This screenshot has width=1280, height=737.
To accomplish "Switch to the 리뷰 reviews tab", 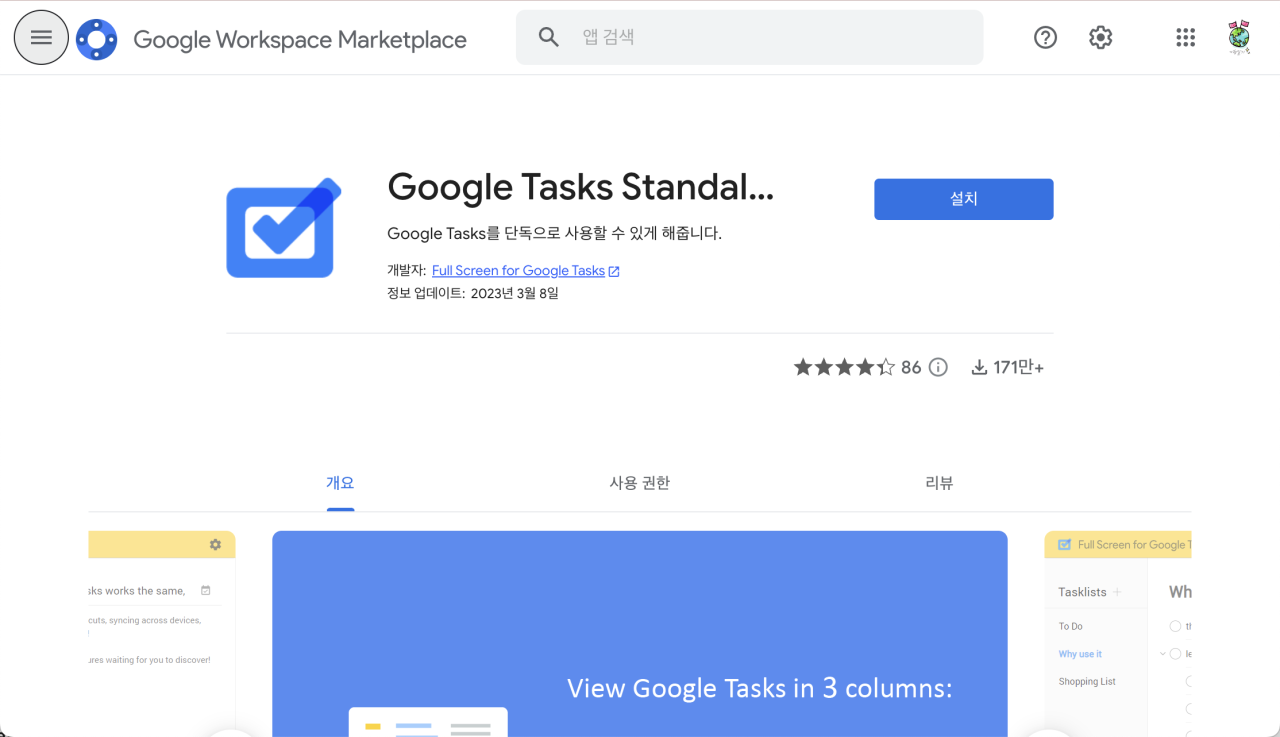I will pos(940,483).
